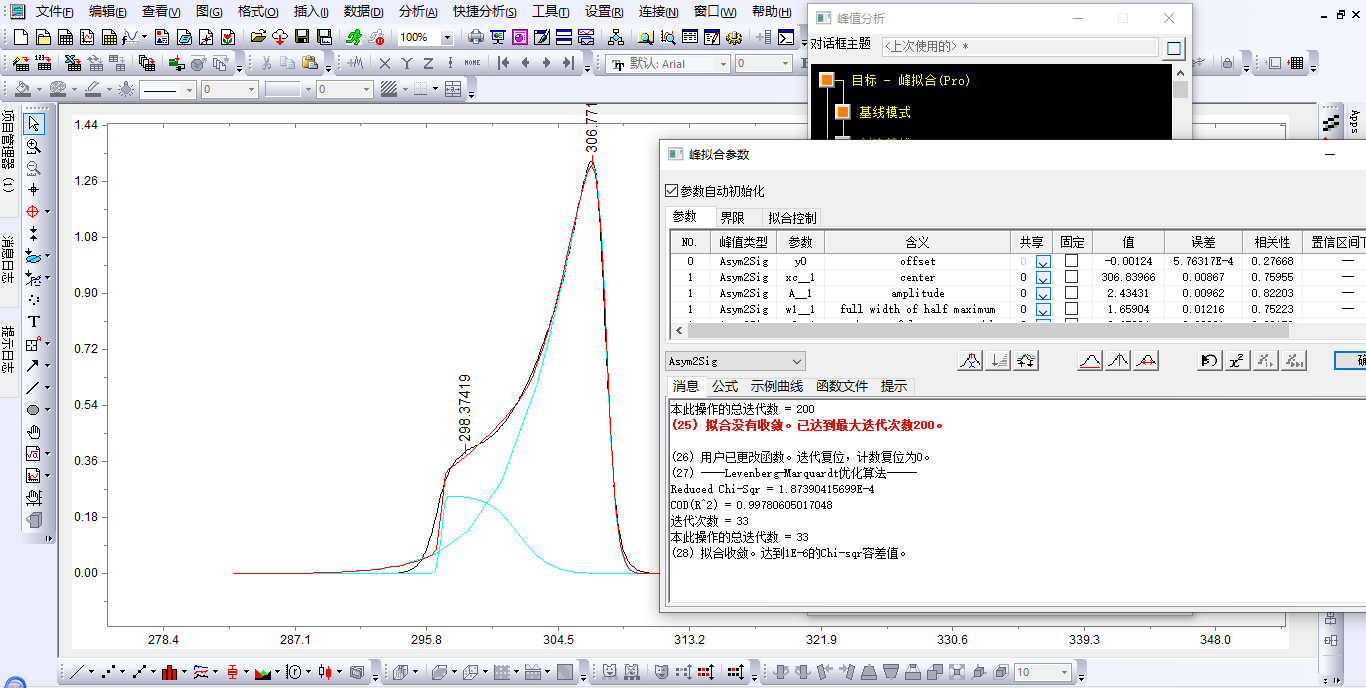Click the Print icon in the standard toolbar
The height and width of the screenshot is (688, 1366).
pos(476,37)
